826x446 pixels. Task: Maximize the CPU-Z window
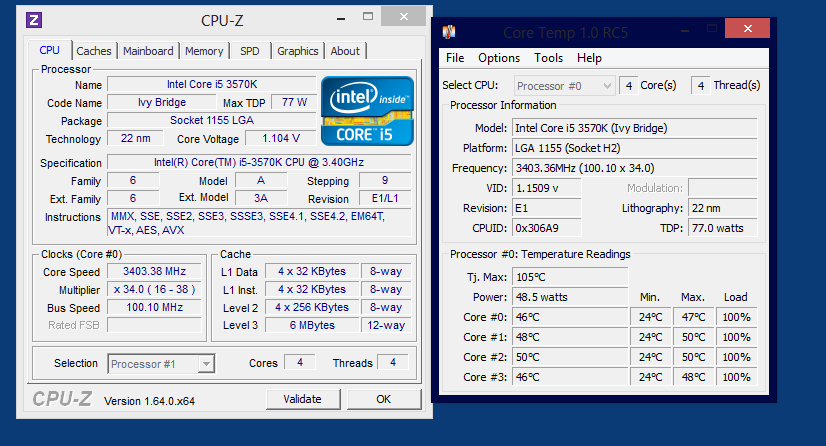pyautogui.click(x=368, y=17)
